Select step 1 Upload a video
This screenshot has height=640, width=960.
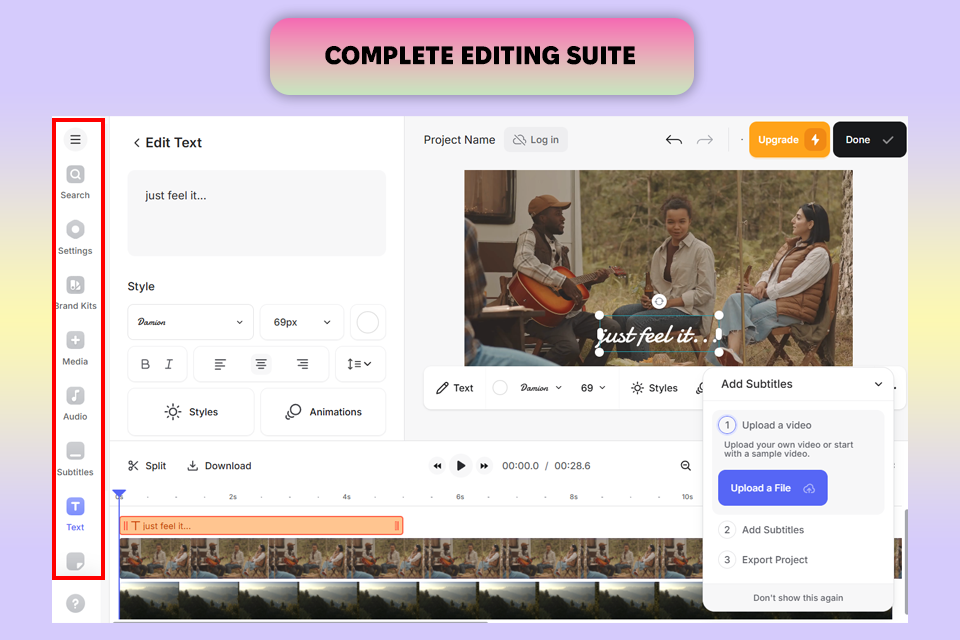776,425
